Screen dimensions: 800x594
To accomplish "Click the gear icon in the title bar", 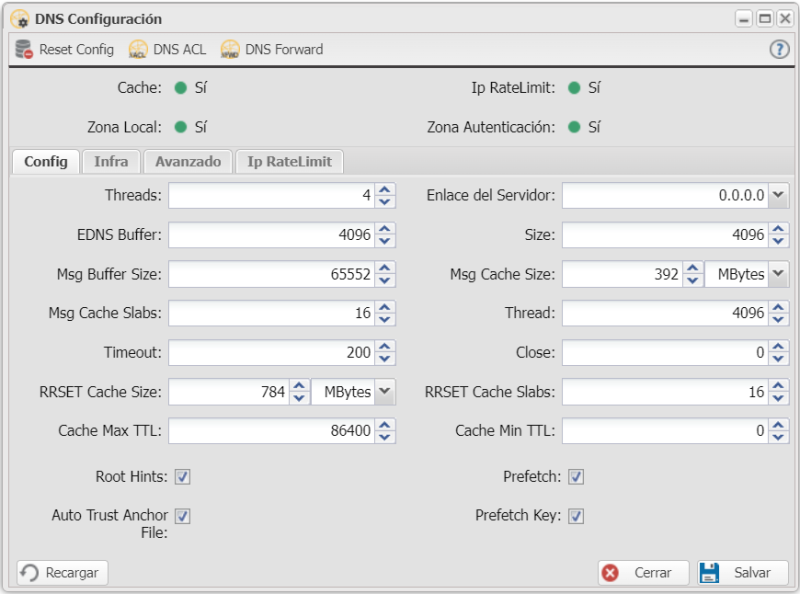I will [18, 18].
